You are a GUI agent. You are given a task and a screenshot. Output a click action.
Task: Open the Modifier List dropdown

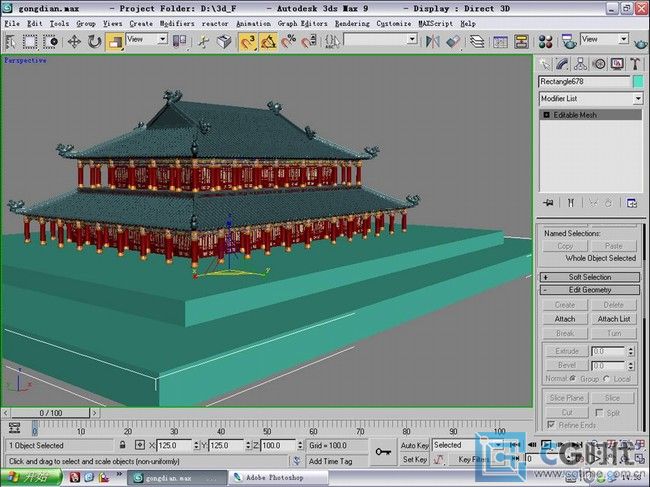pos(590,99)
